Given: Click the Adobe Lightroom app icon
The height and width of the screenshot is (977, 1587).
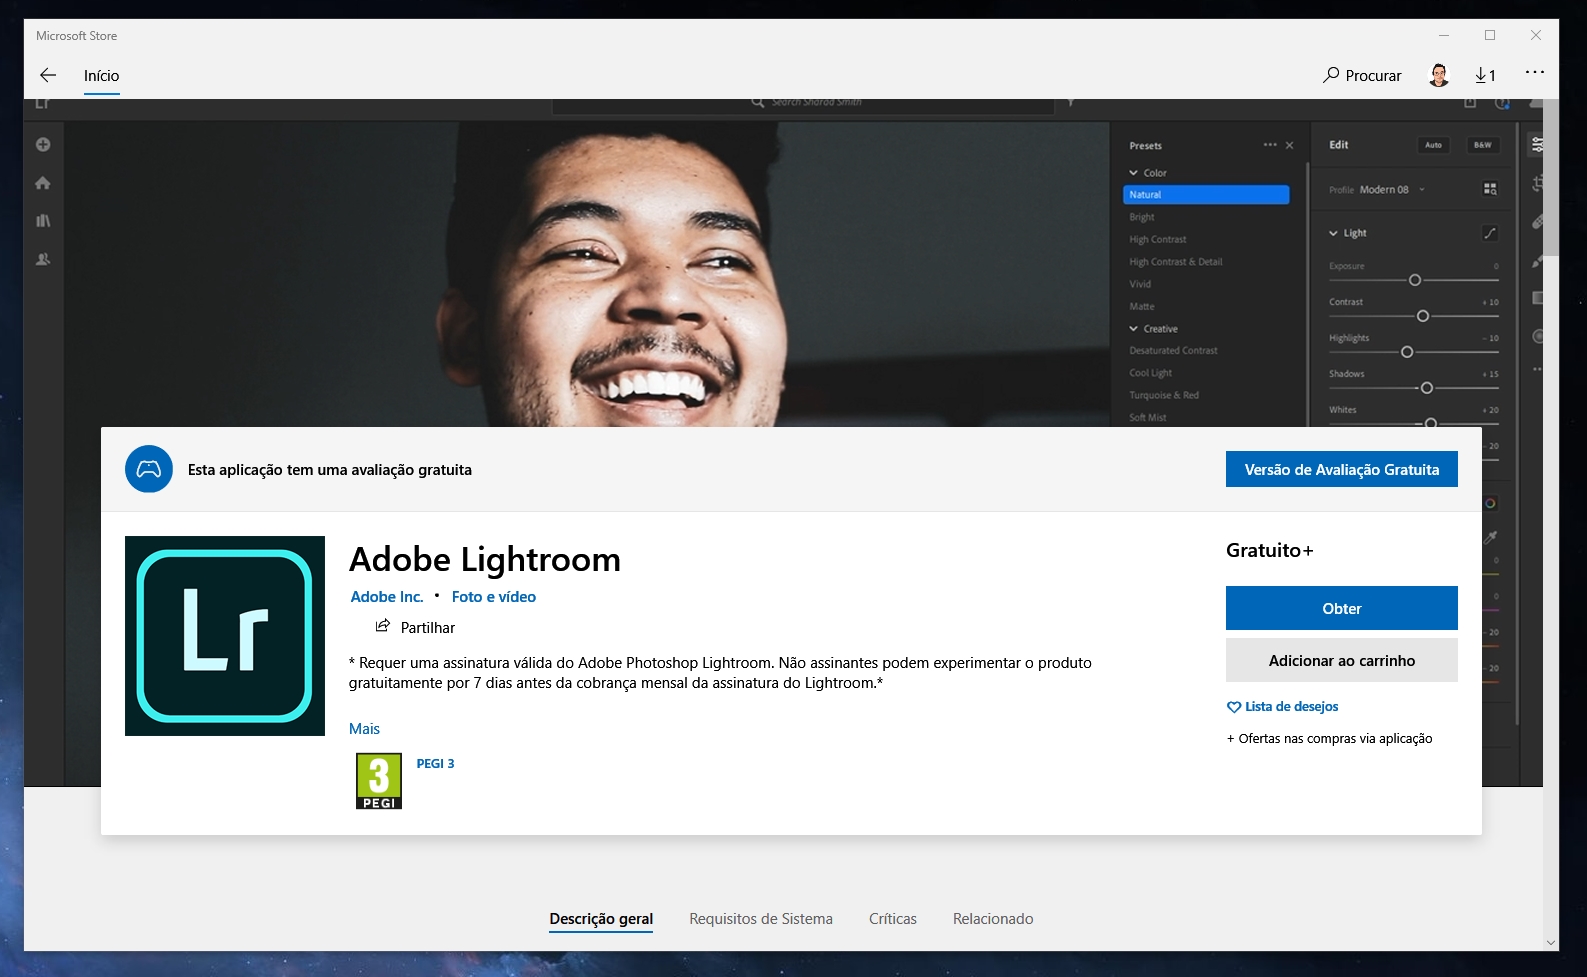Looking at the screenshot, I should point(225,636).
